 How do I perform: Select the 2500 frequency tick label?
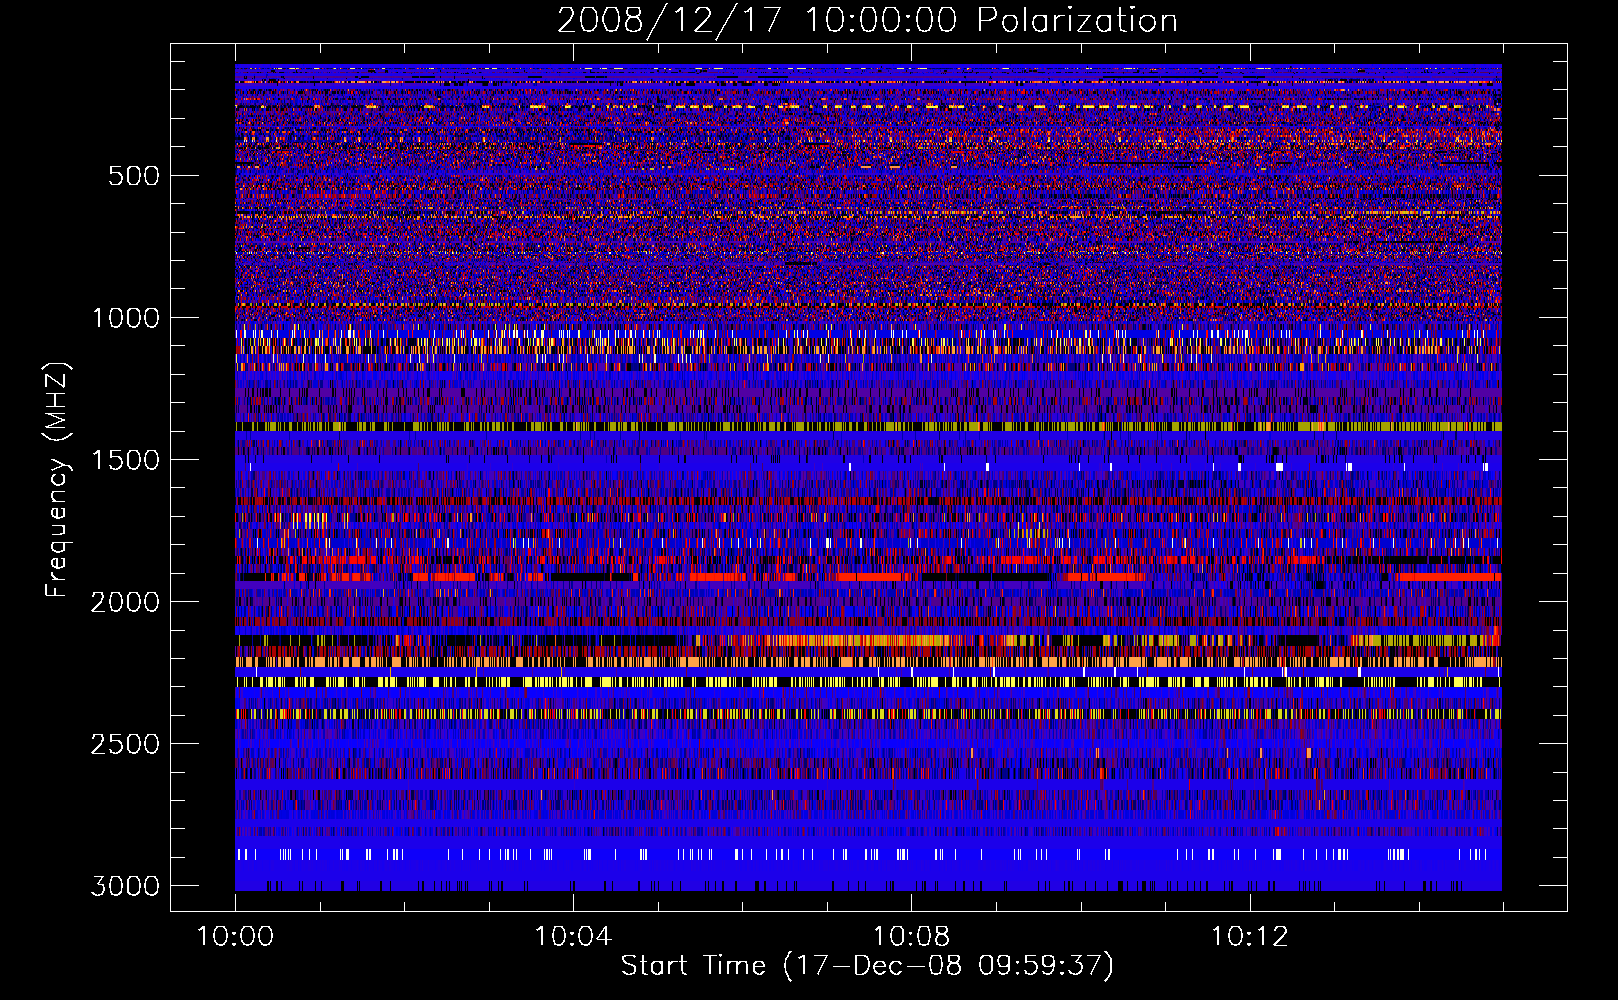click(126, 744)
